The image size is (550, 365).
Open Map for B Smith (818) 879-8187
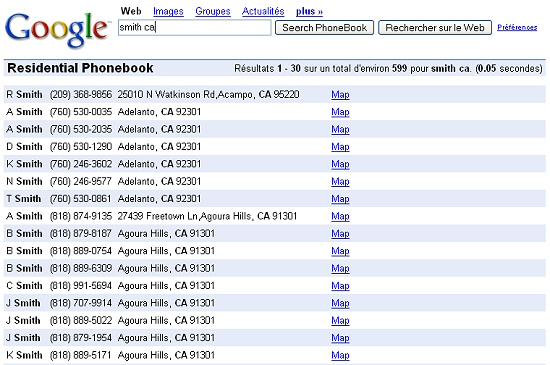click(340, 234)
